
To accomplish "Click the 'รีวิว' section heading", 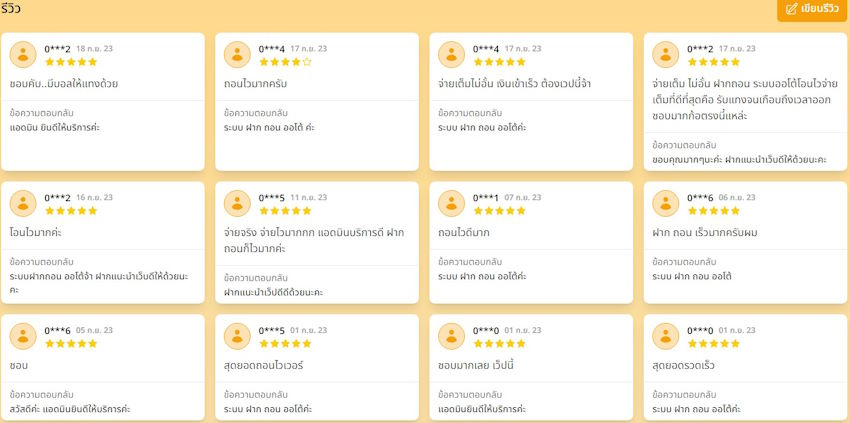I will 13,9.
